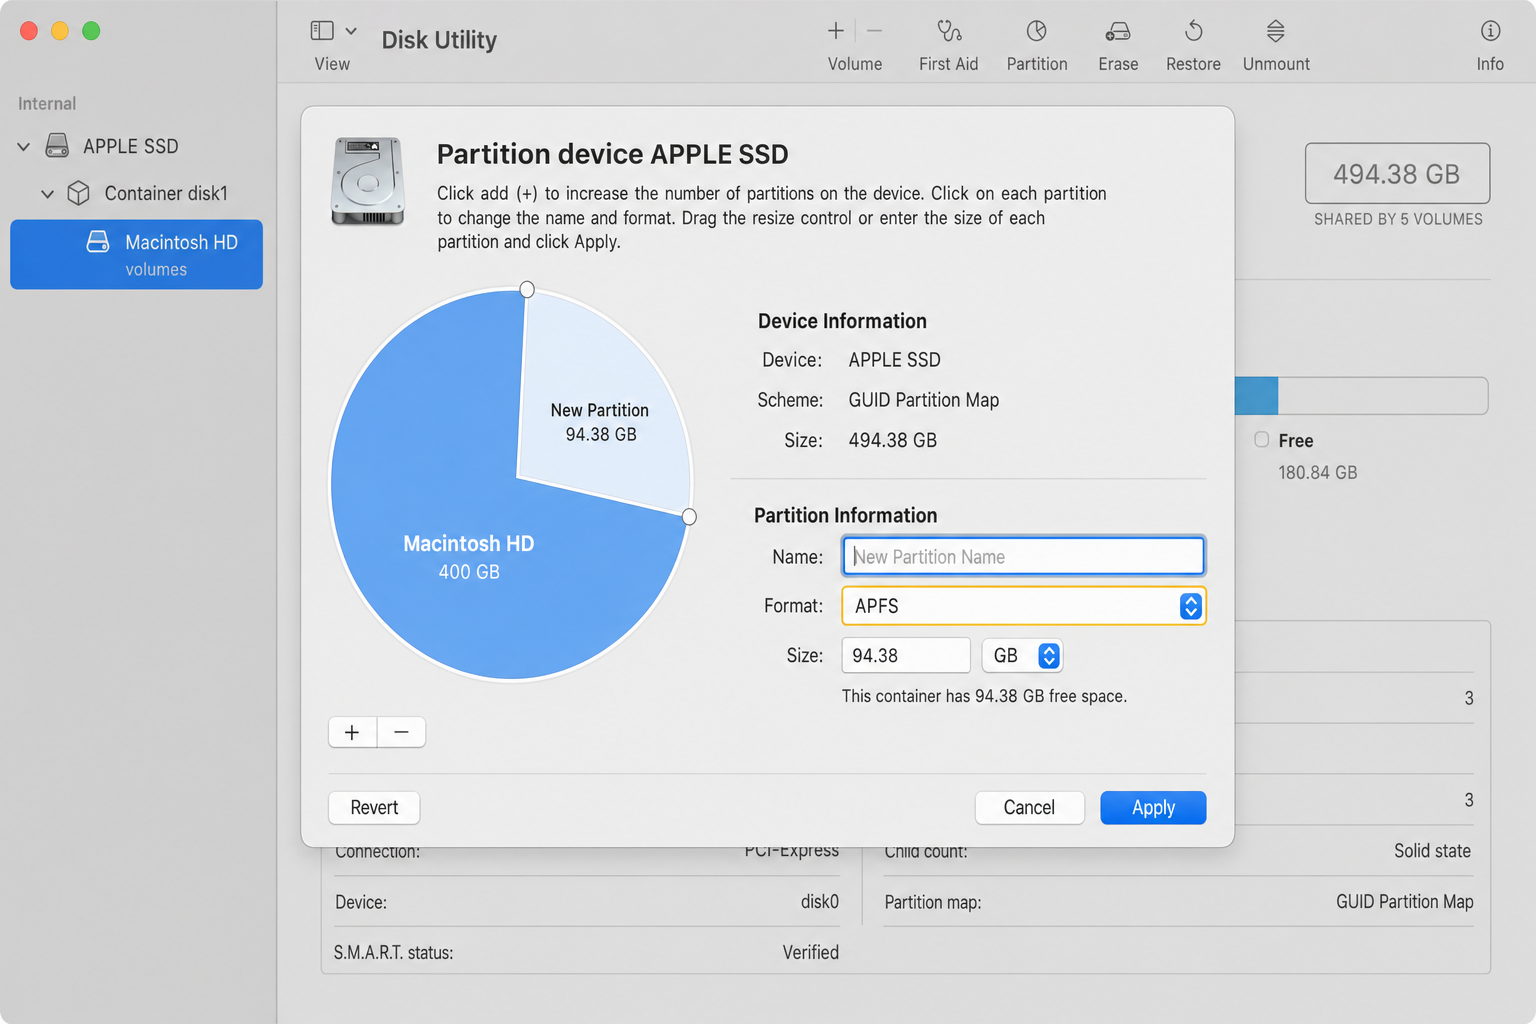
Task: Click the Solid state value
Action: click(x=1432, y=851)
